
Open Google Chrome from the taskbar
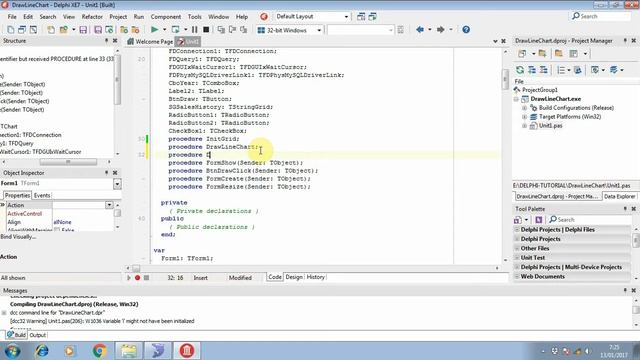[x=99, y=351]
